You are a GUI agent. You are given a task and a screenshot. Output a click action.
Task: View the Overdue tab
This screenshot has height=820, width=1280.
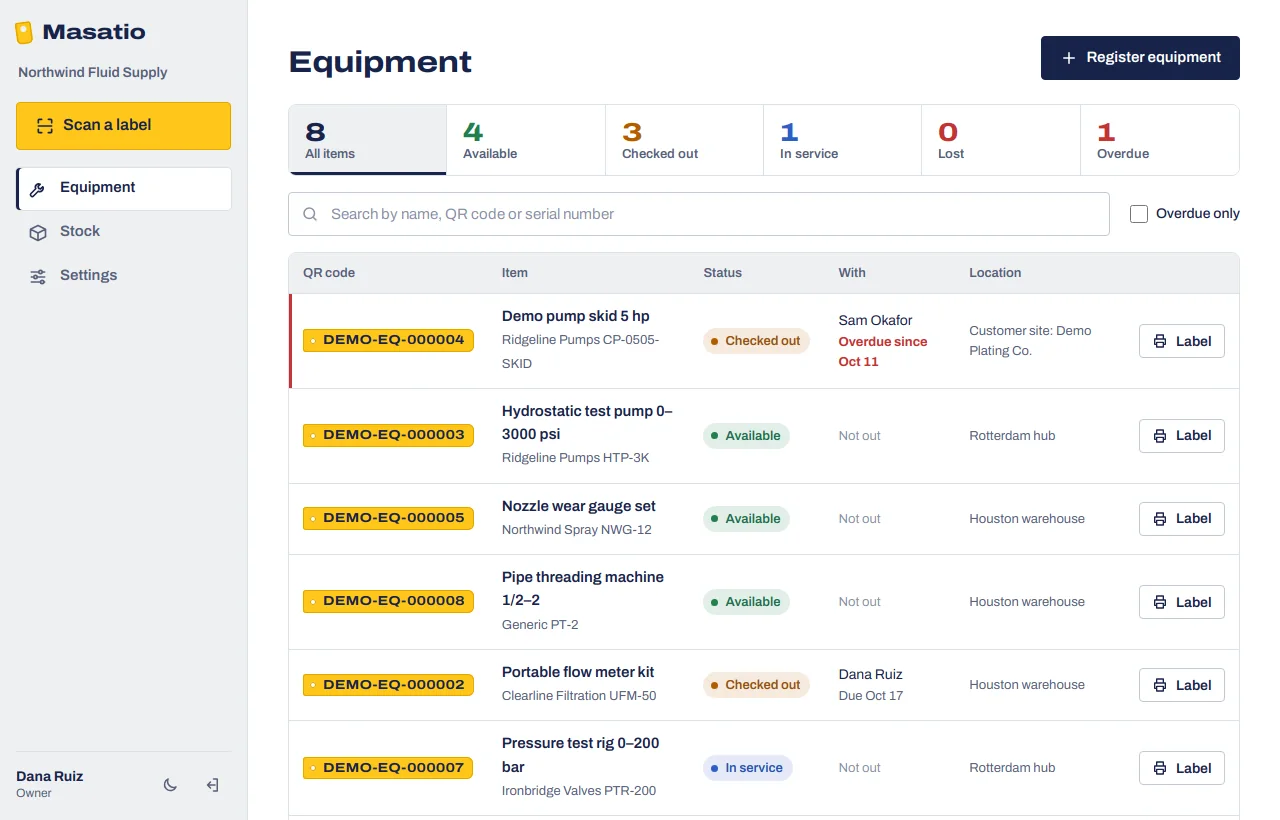[x=1160, y=140]
